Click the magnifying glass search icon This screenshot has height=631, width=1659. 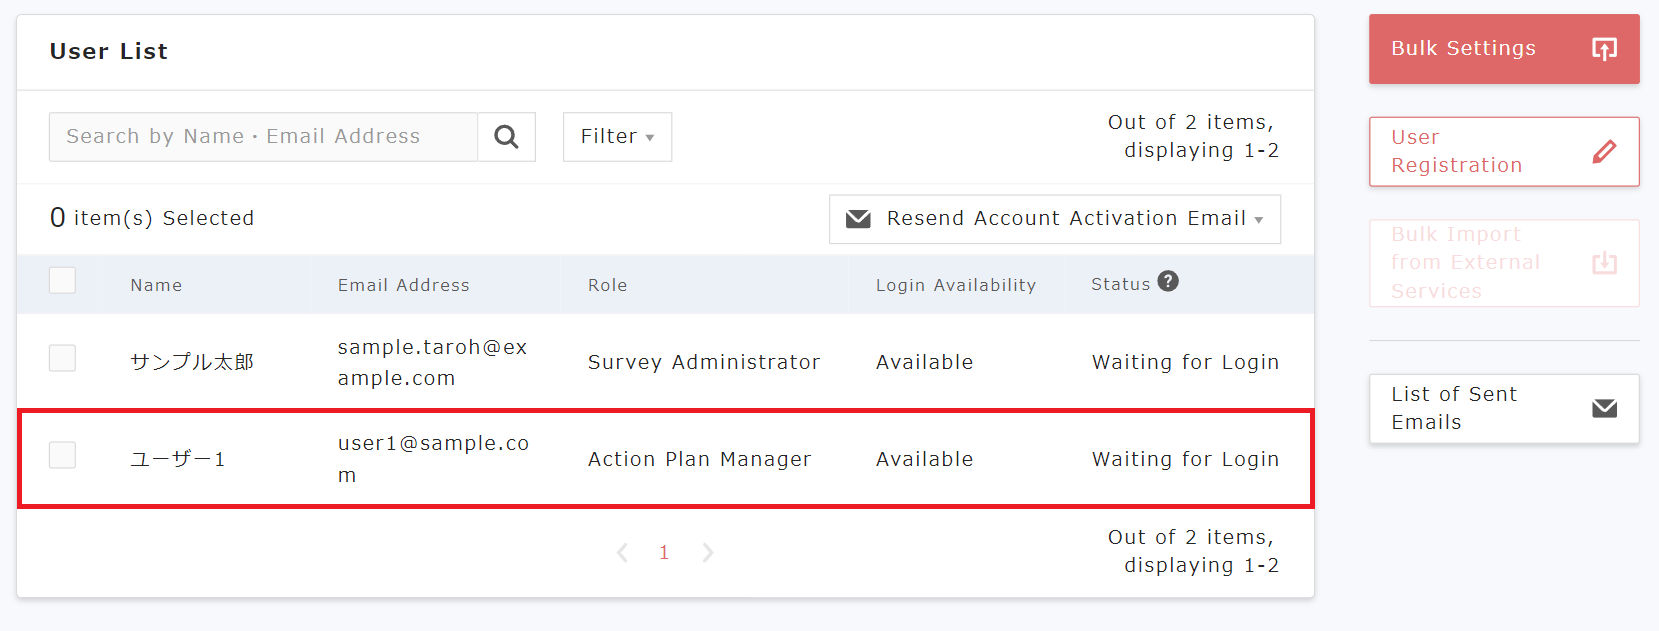pos(506,137)
